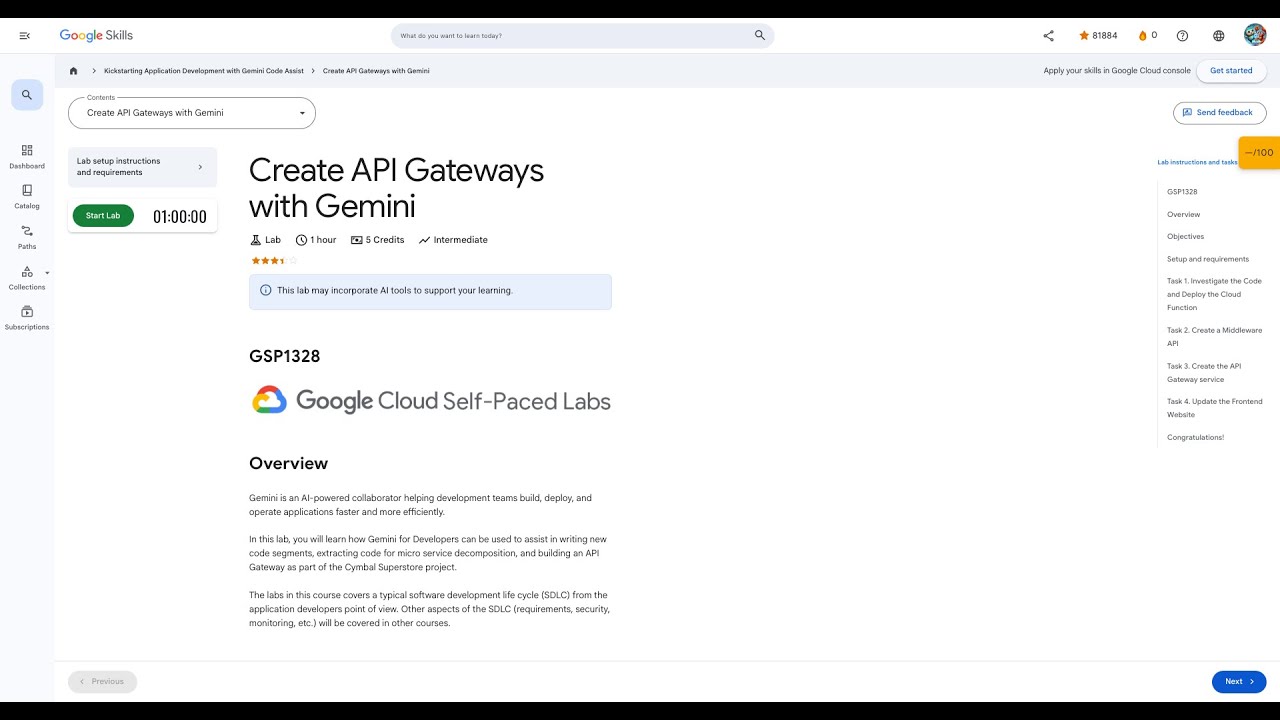Click 'Apply your skills in Google Cloud console'
The width and height of the screenshot is (1280, 720).
coord(1117,71)
